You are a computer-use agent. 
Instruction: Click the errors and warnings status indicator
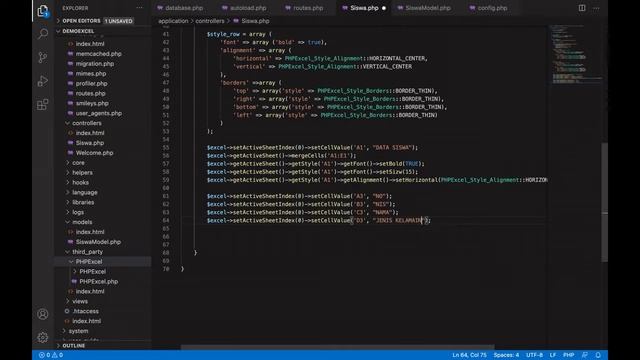click(x=51, y=355)
